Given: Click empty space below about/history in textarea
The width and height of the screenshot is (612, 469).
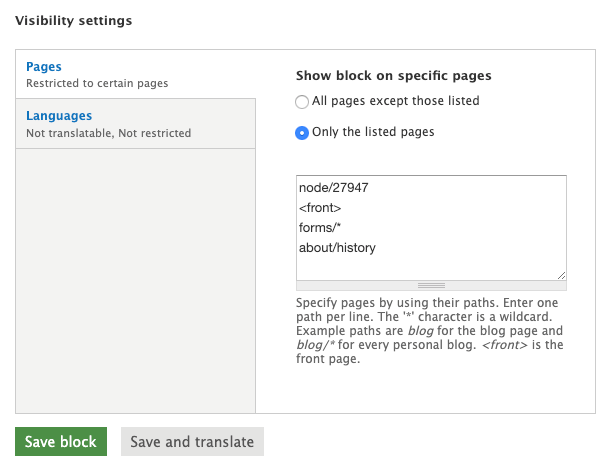Looking at the screenshot, I should point(430,265).
